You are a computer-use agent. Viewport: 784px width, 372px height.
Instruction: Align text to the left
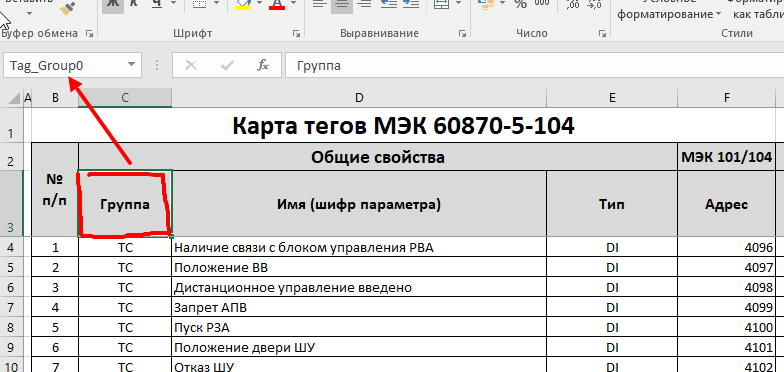pos(319,4)
